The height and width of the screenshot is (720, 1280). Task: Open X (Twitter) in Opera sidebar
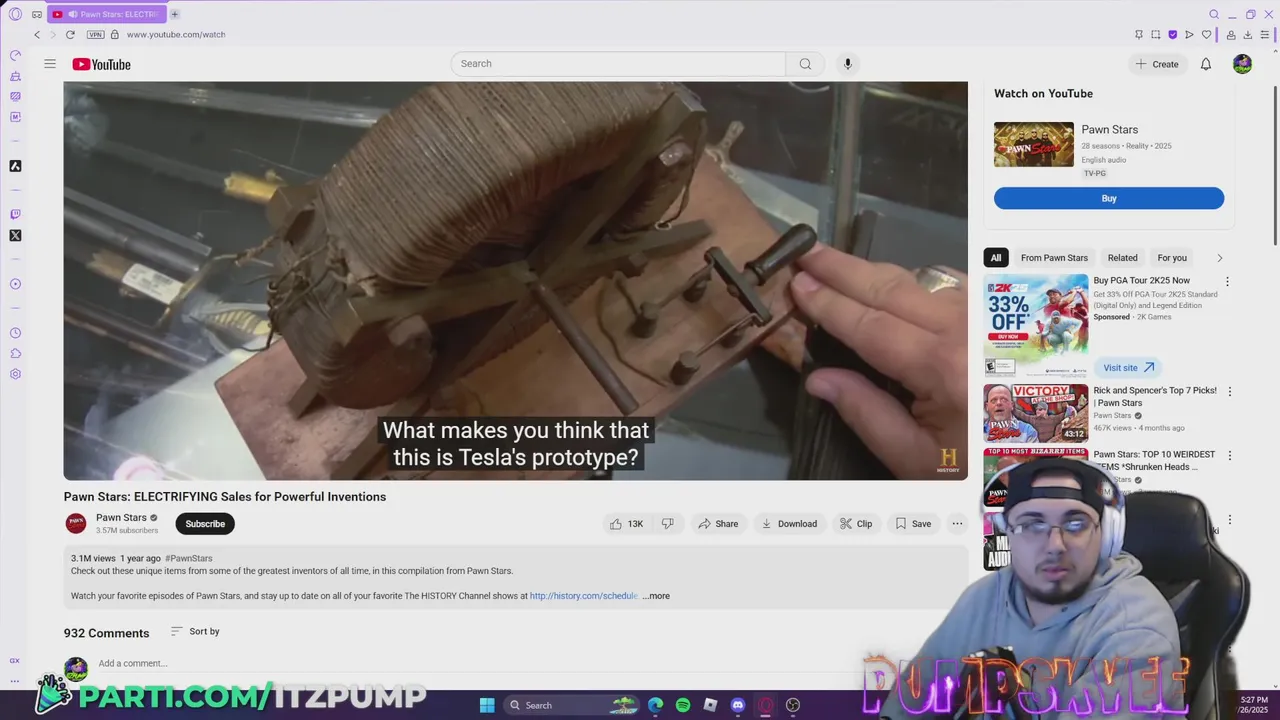pos(15,236)
